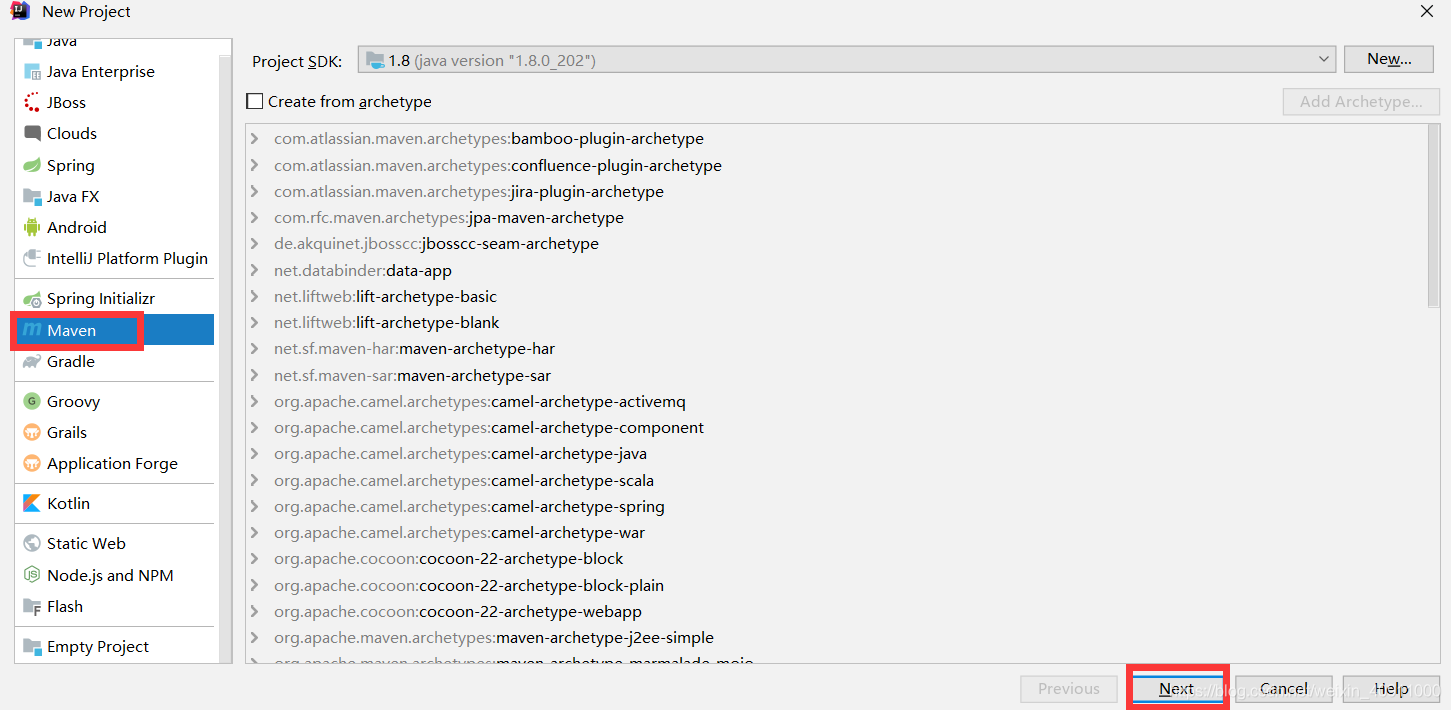Viewport: 1451px width, 710px height.
Task: Click the New... SDK button
Action: 1390,59
